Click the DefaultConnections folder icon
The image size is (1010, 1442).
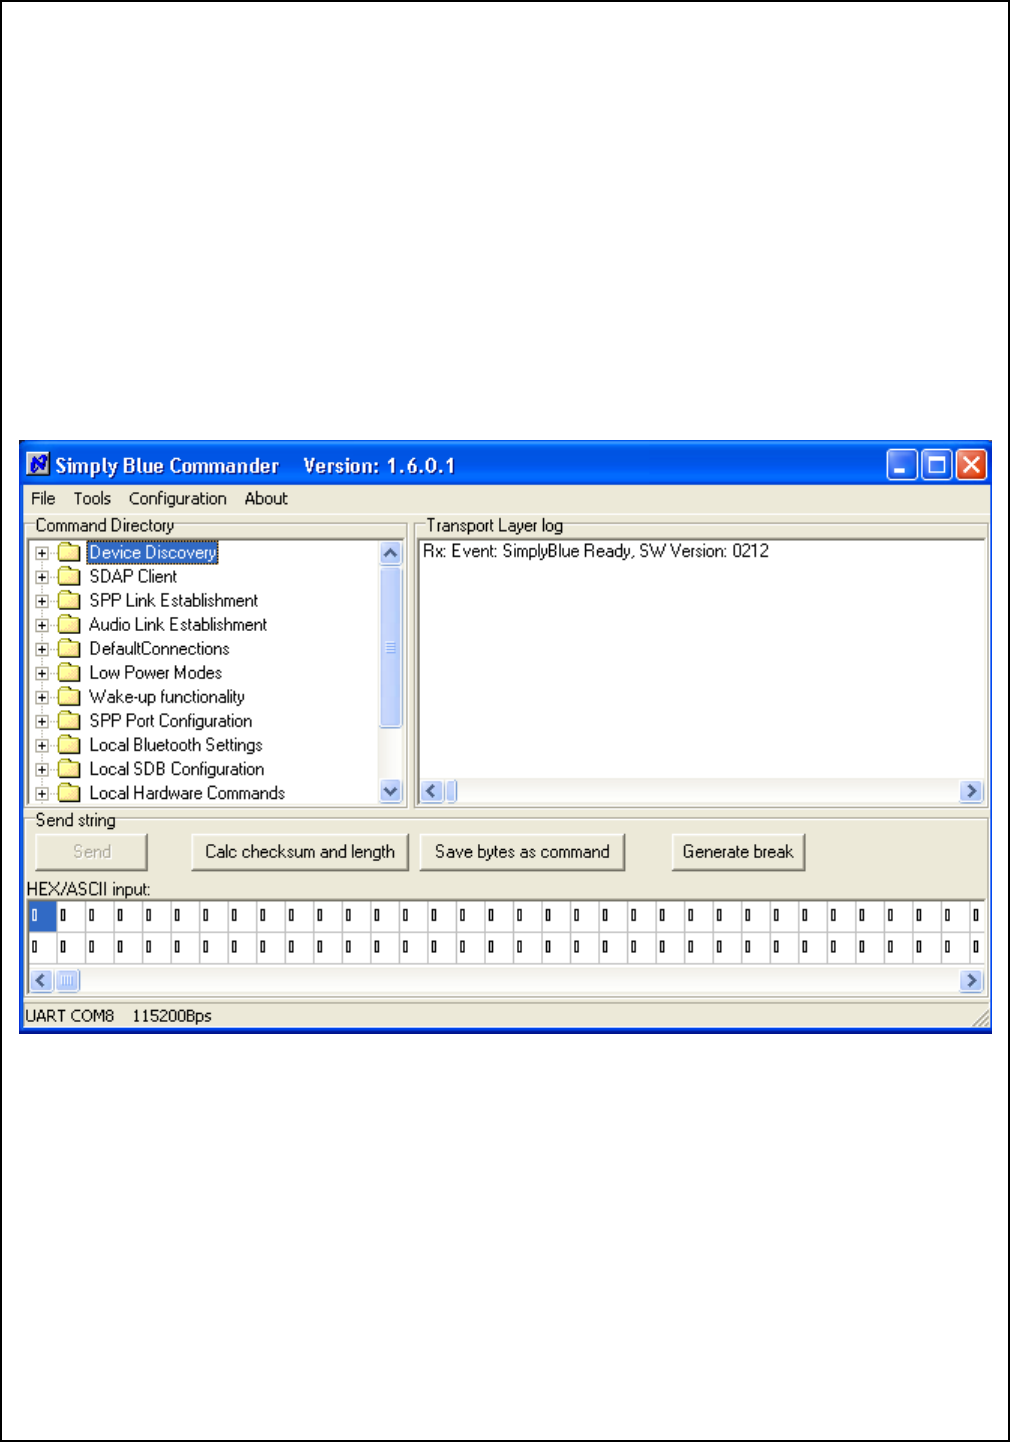point(69,648)
